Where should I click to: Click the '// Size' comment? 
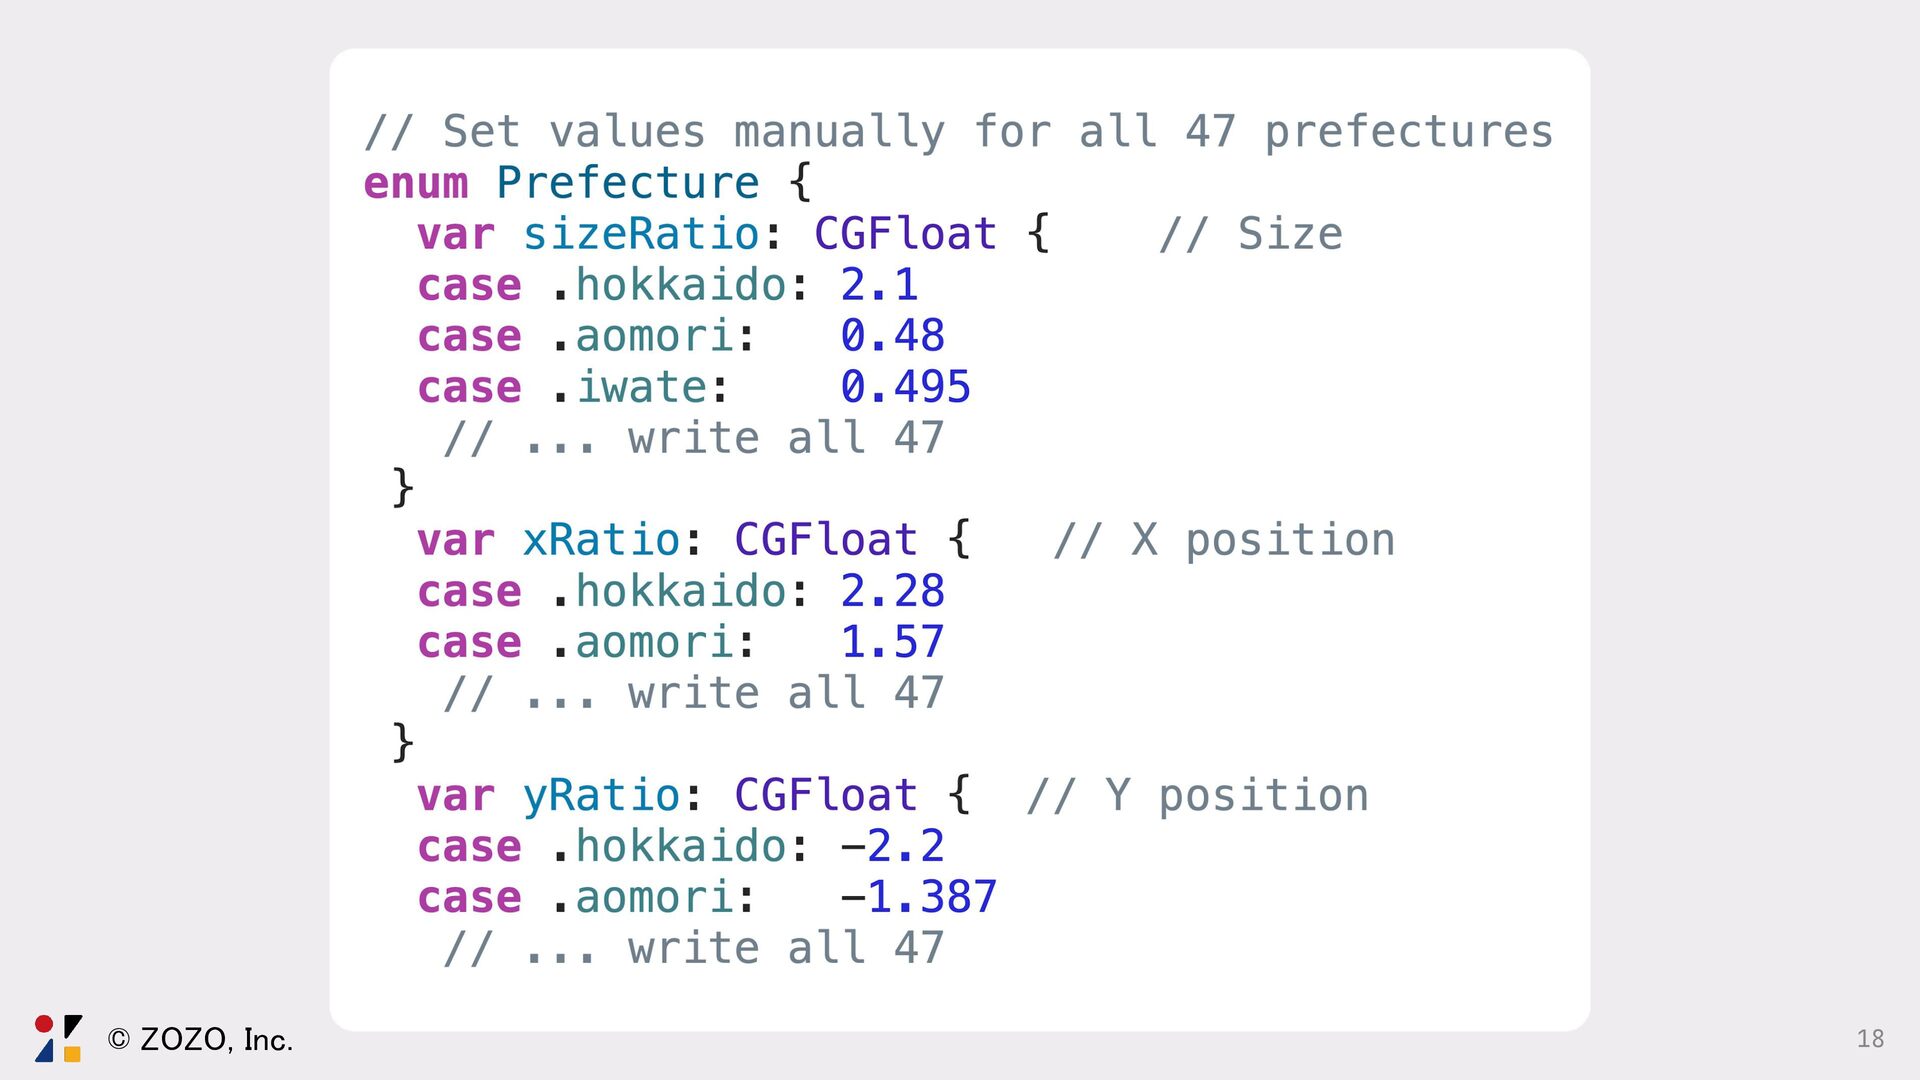1250,234
